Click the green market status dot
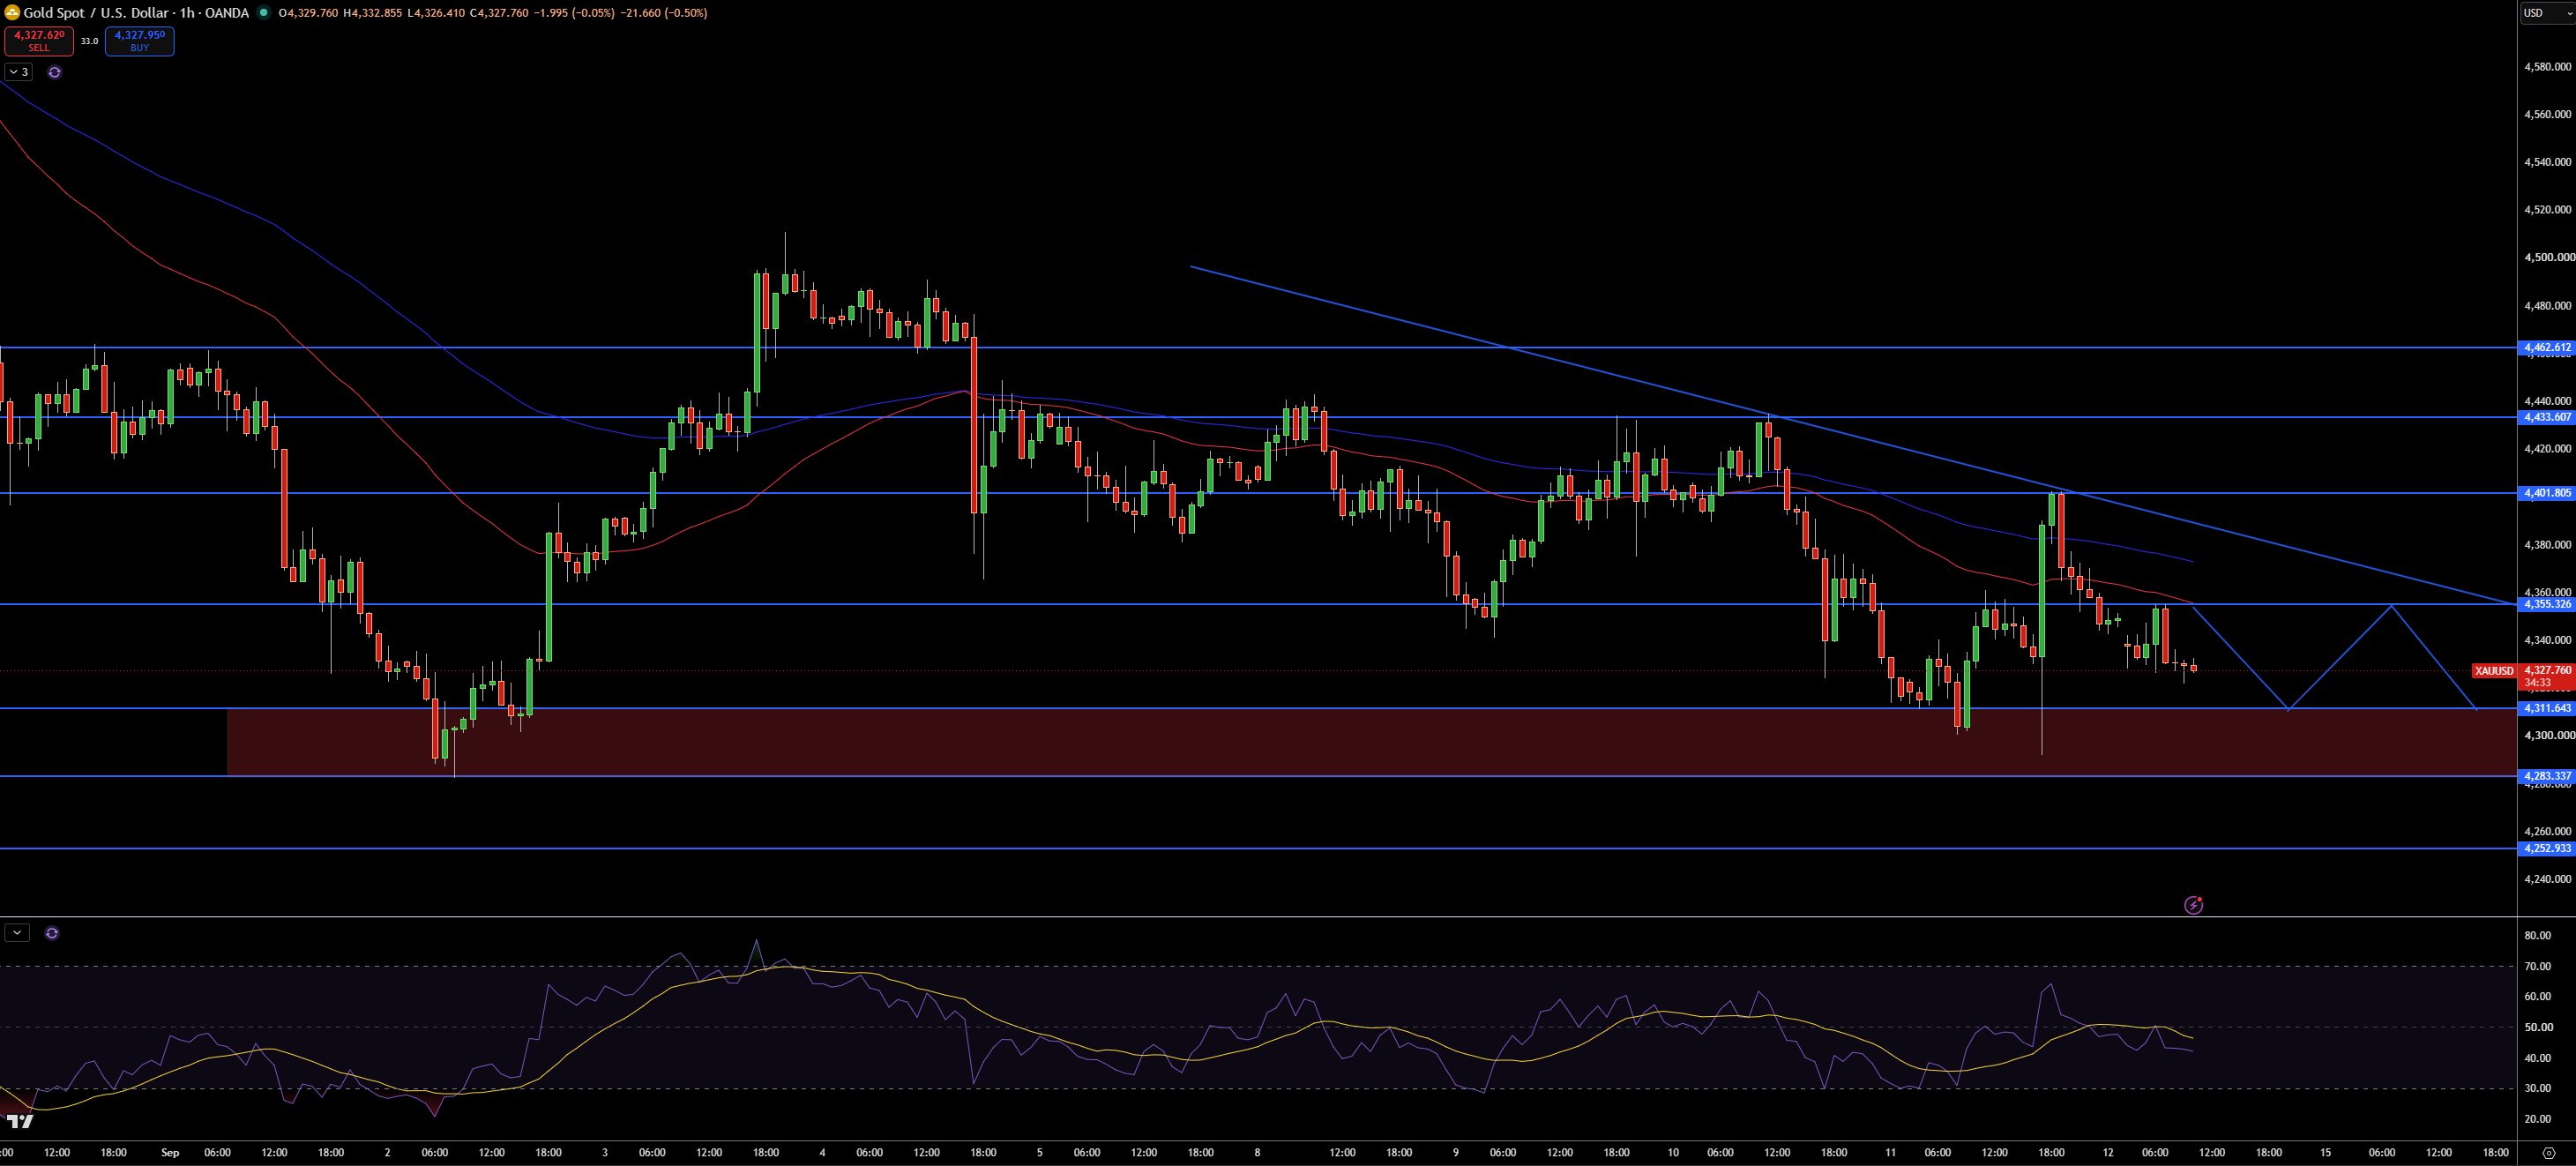Screen dimensions: 2576x1166 263,13
